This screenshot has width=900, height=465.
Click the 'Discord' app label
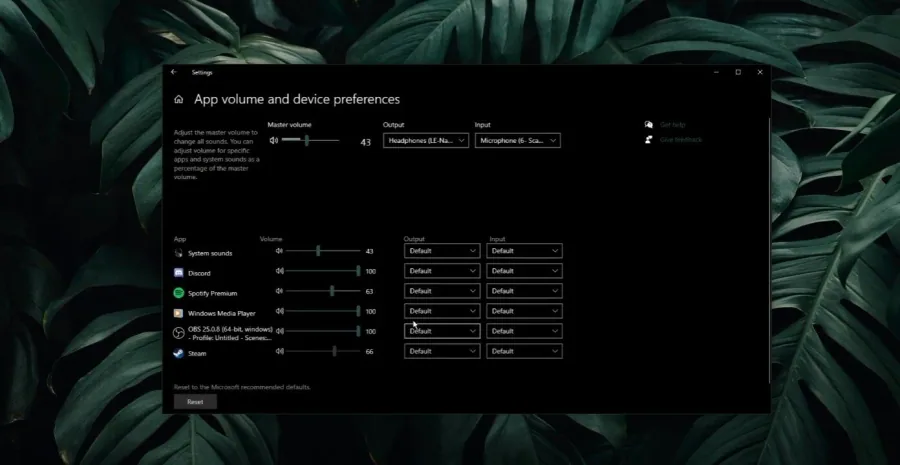pyautogui.click(x=199, y=273)
